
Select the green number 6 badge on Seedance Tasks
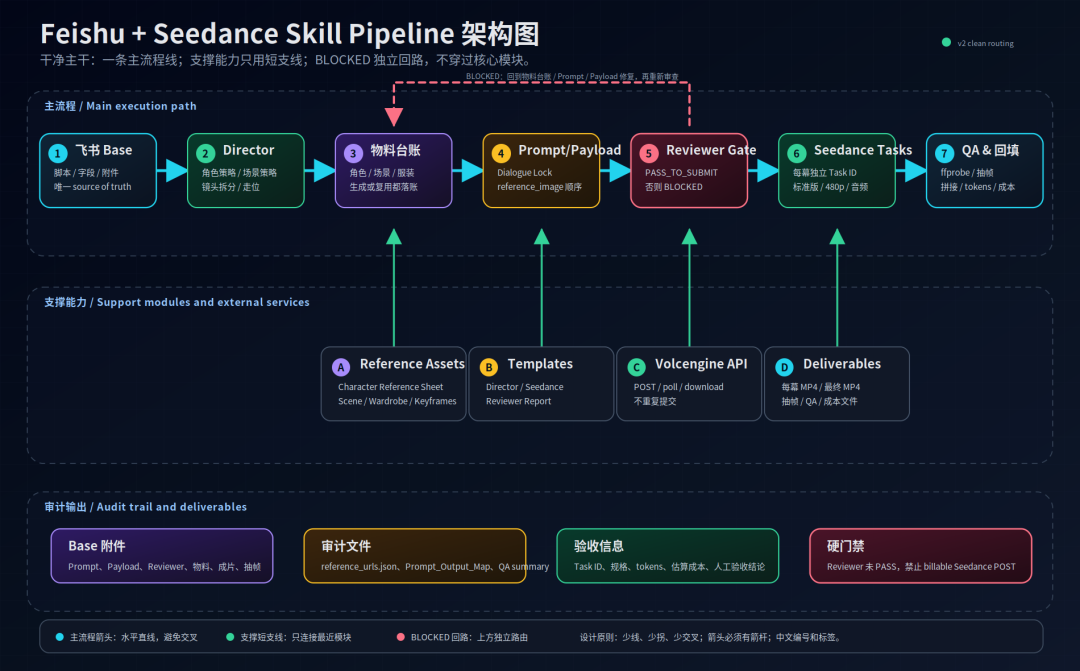pos(797,153)
